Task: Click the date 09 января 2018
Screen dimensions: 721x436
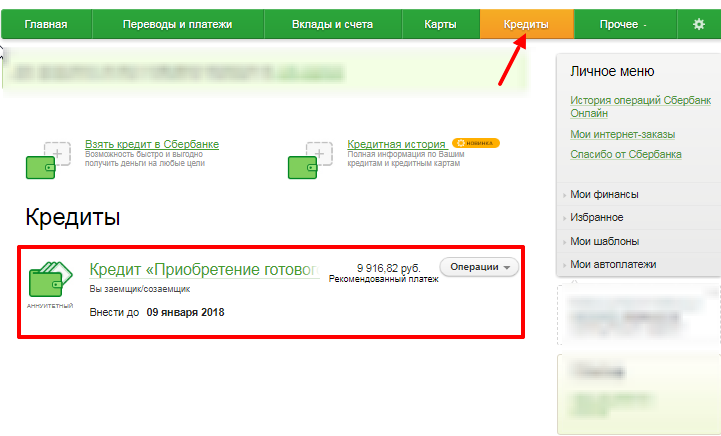Action: [185, 312]
